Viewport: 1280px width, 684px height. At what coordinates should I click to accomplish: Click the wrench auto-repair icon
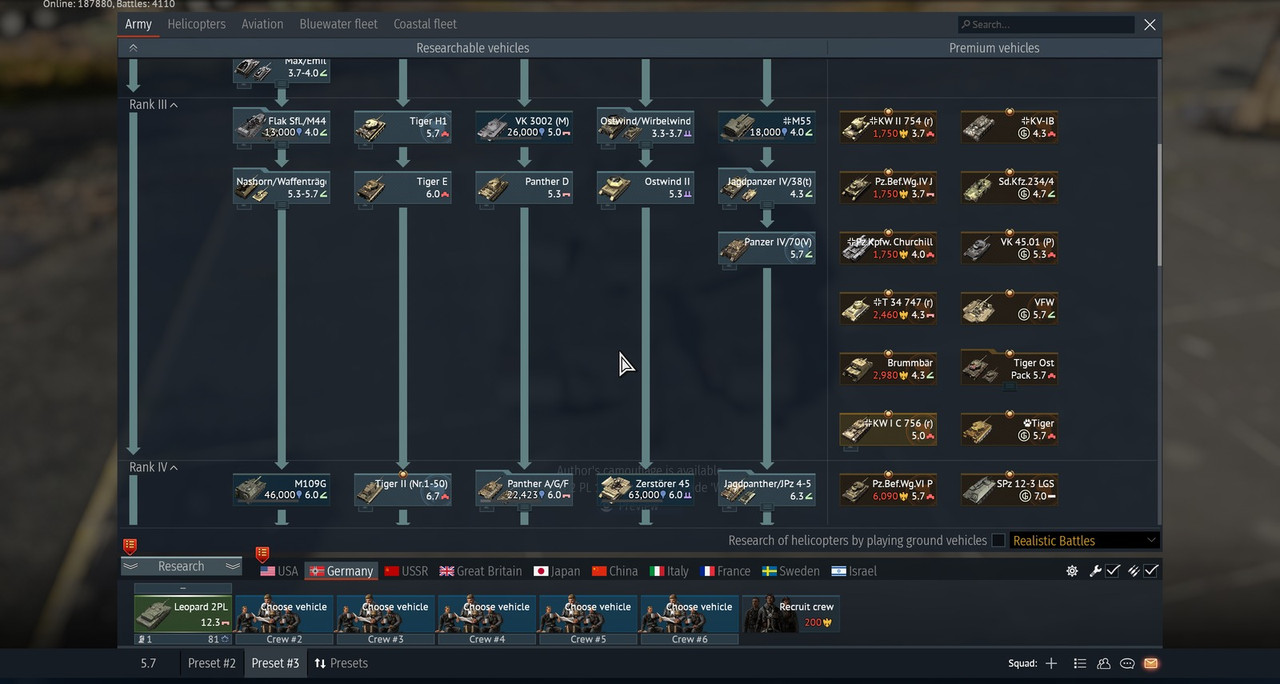click(x=1095, y=571)
